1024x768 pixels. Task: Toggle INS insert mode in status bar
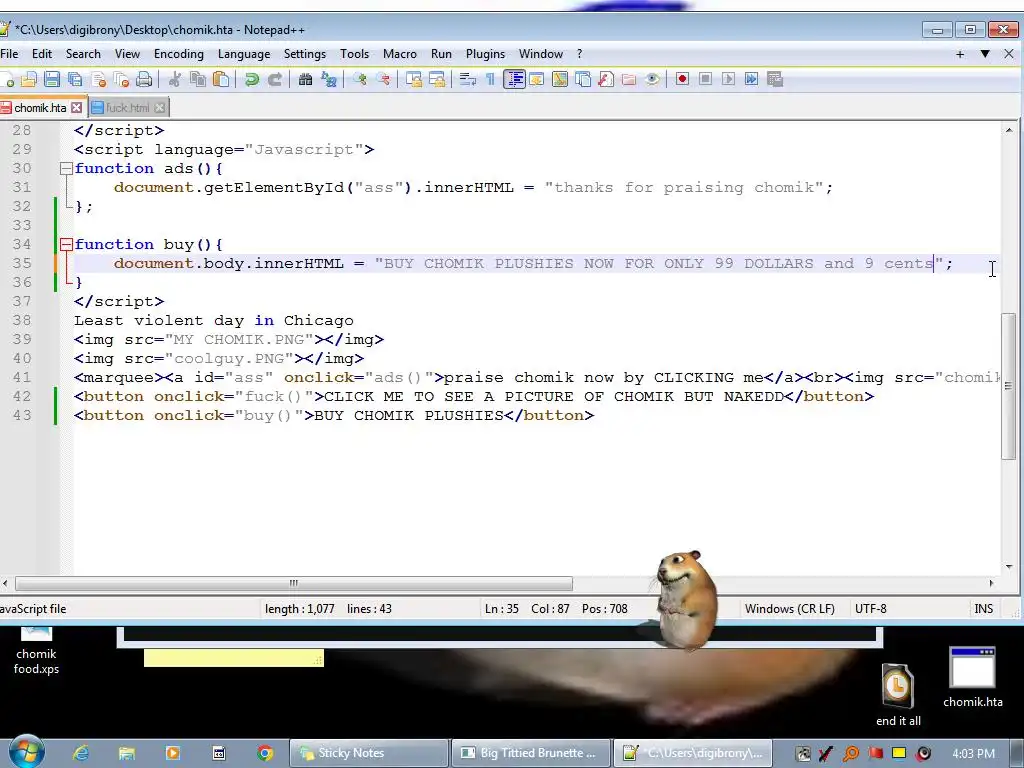pos(983,609)
